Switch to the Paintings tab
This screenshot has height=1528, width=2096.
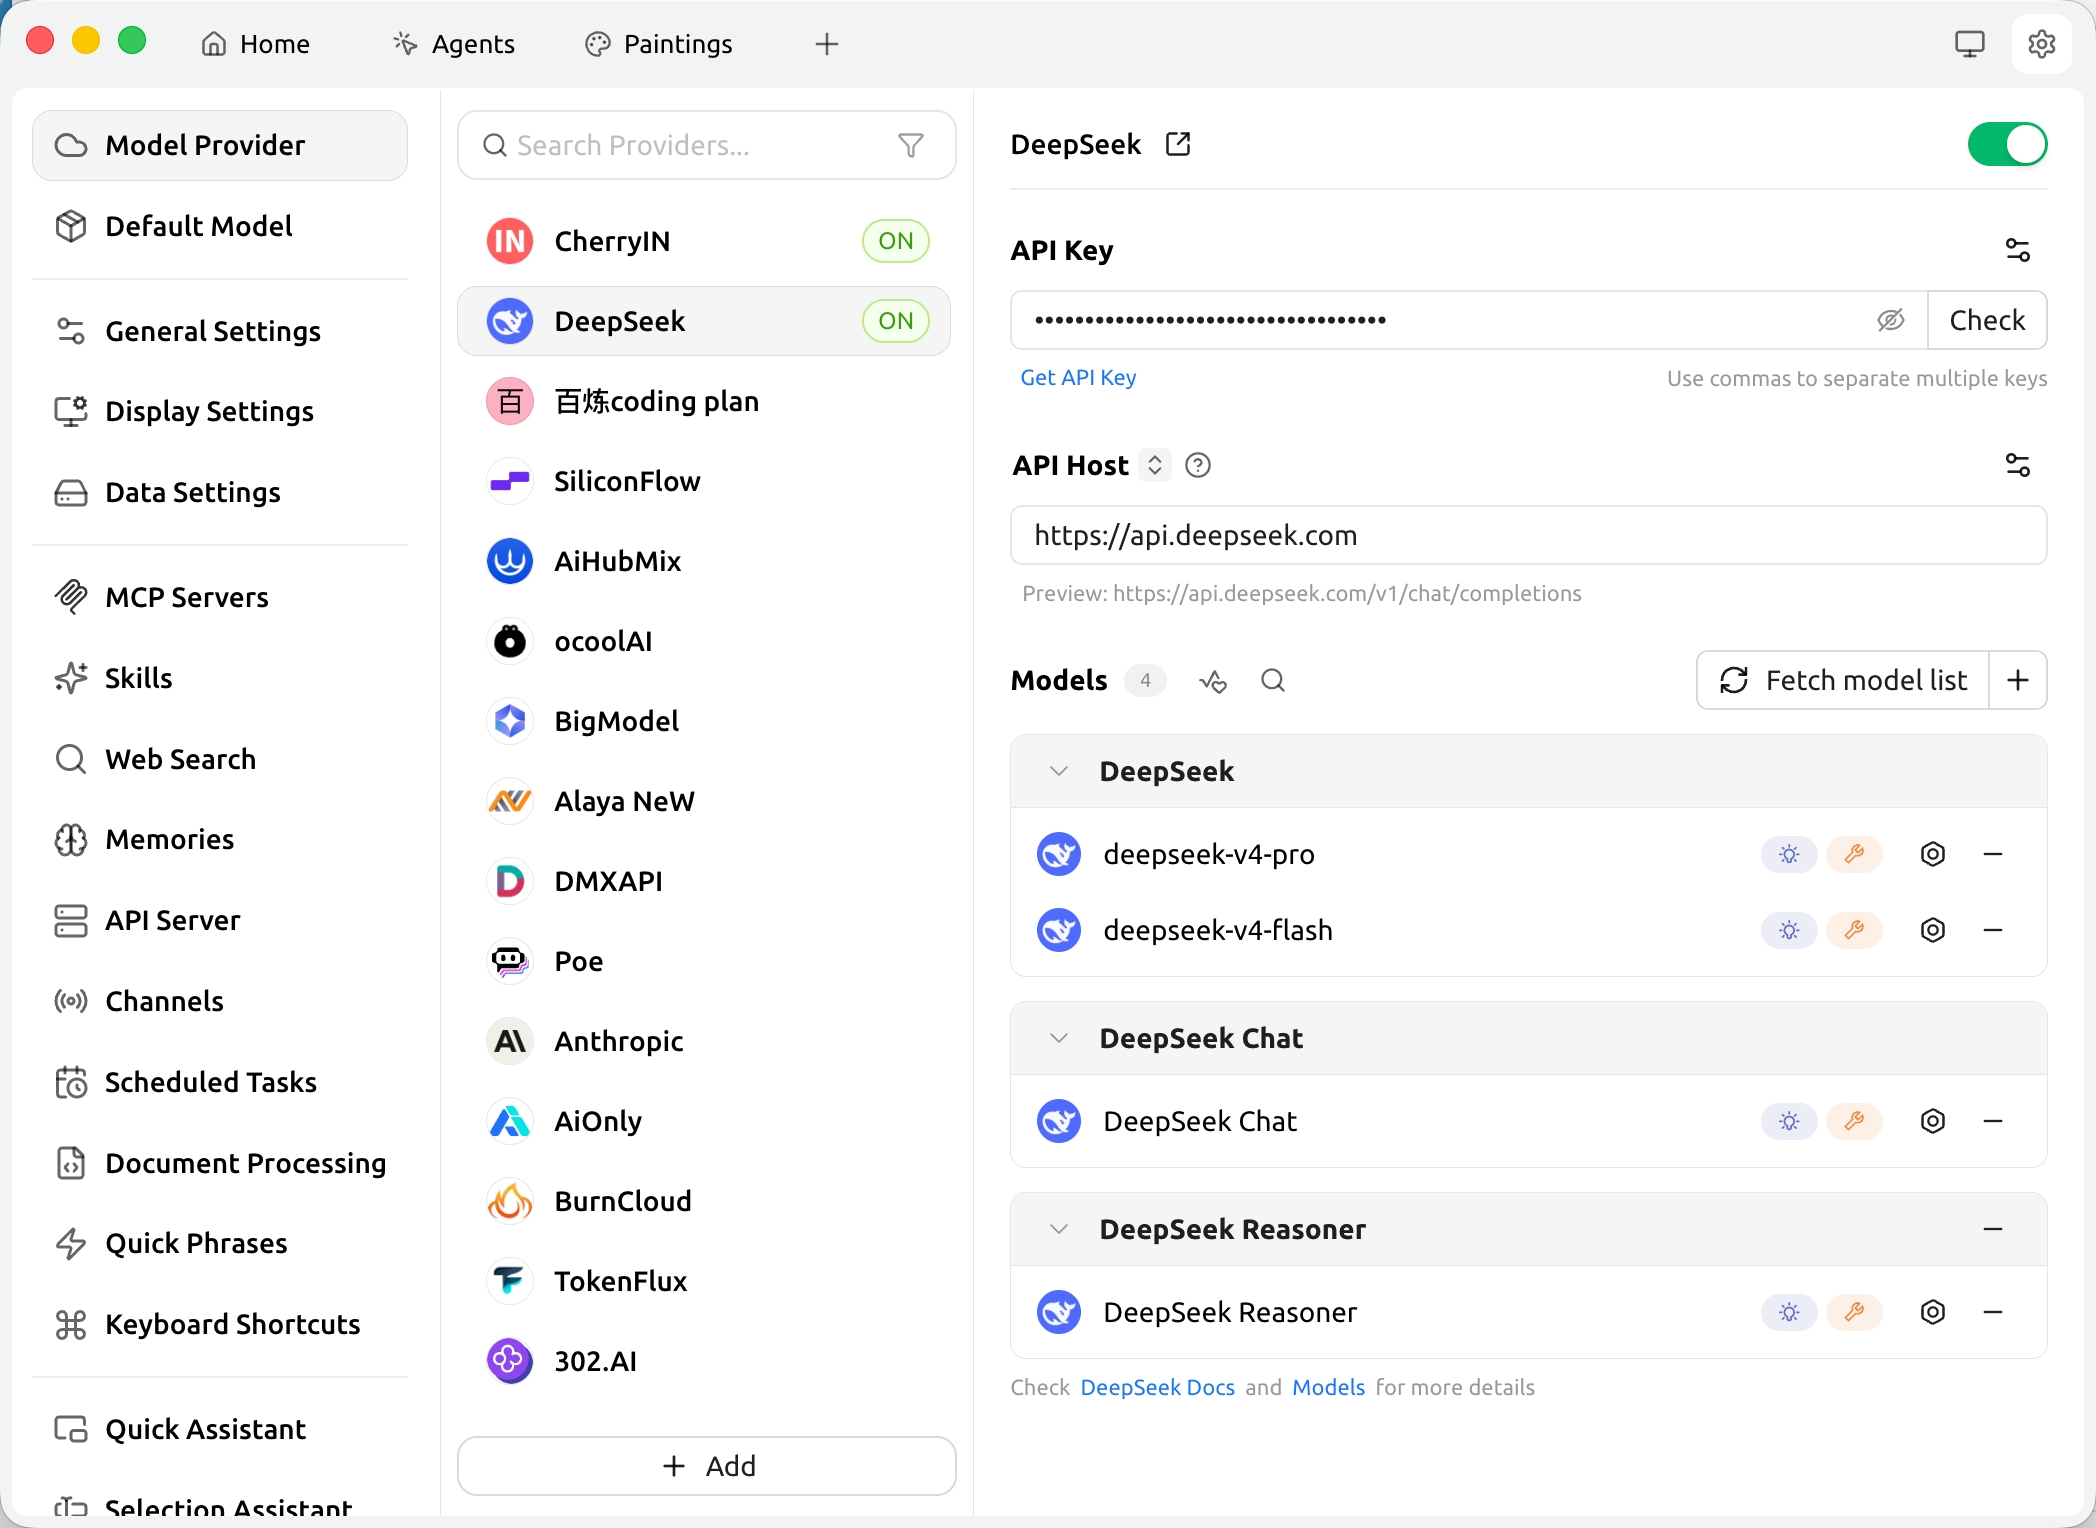click(659, 44)
